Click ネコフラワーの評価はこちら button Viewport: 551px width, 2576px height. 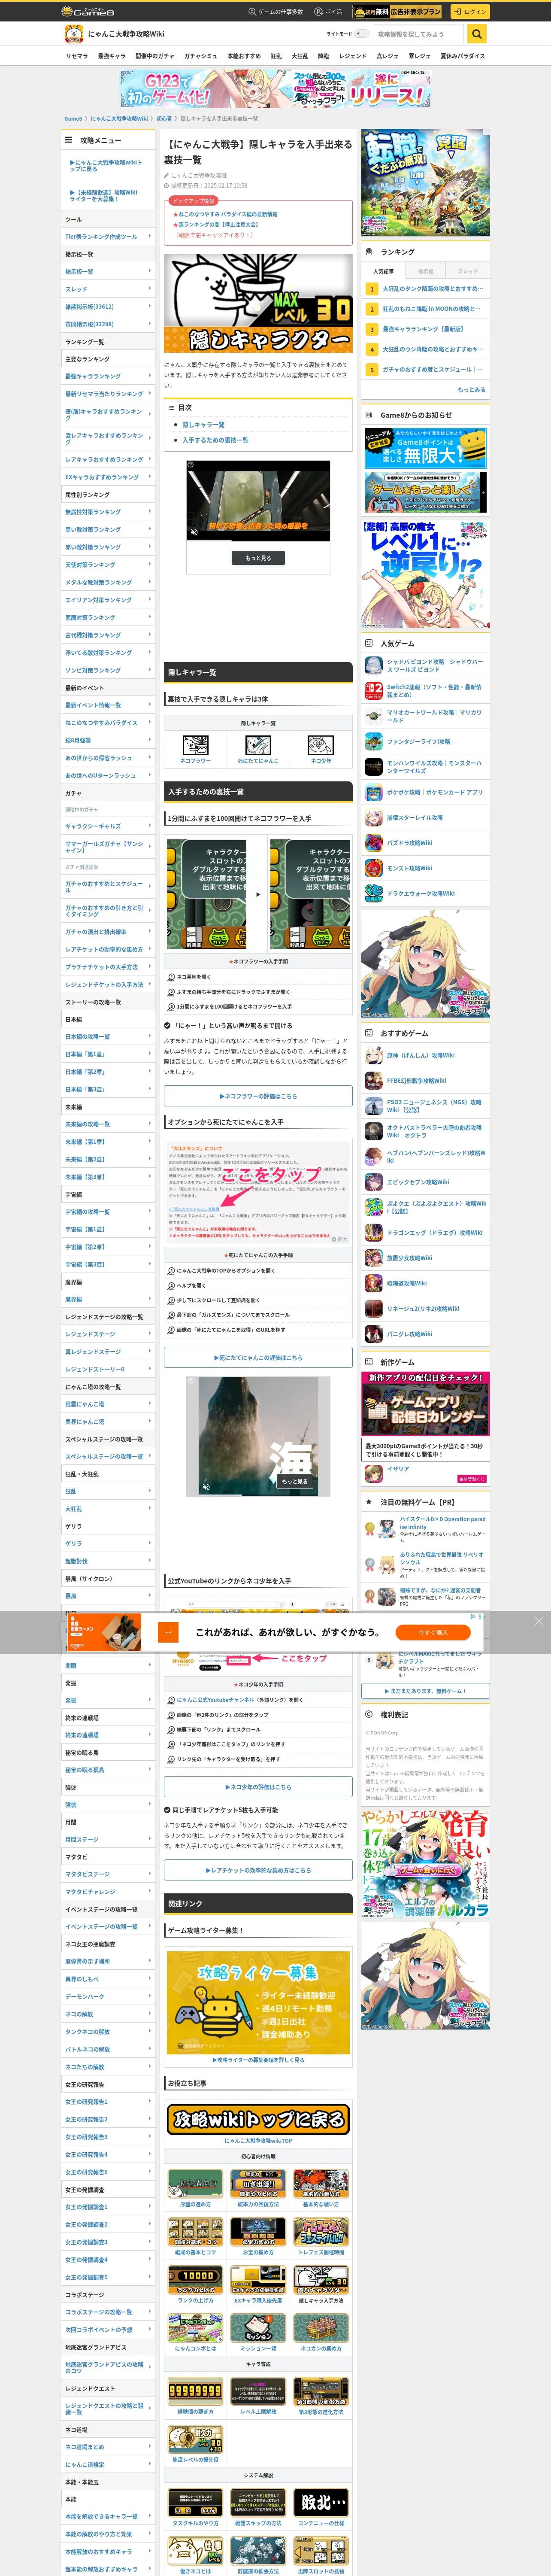(x=258, y=1096)
